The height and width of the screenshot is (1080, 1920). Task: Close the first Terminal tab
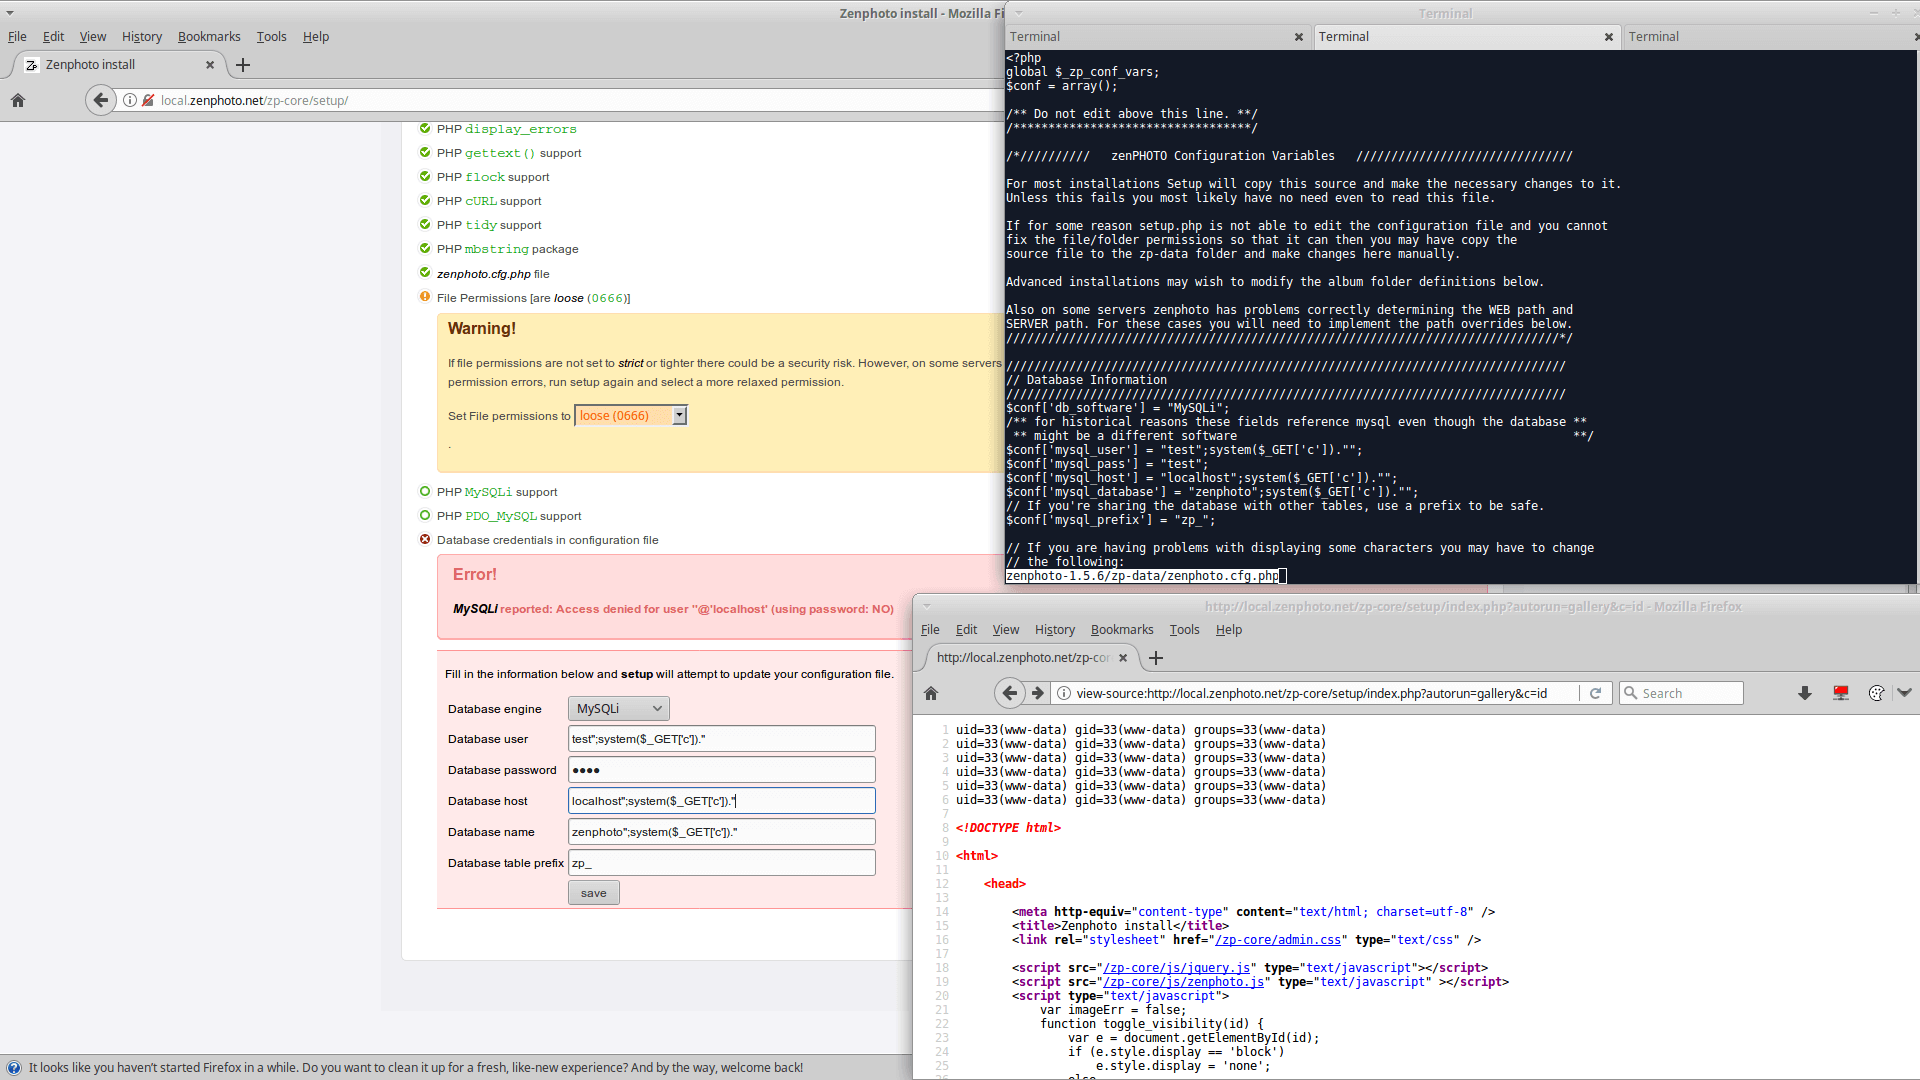(x=1299, y=37)
